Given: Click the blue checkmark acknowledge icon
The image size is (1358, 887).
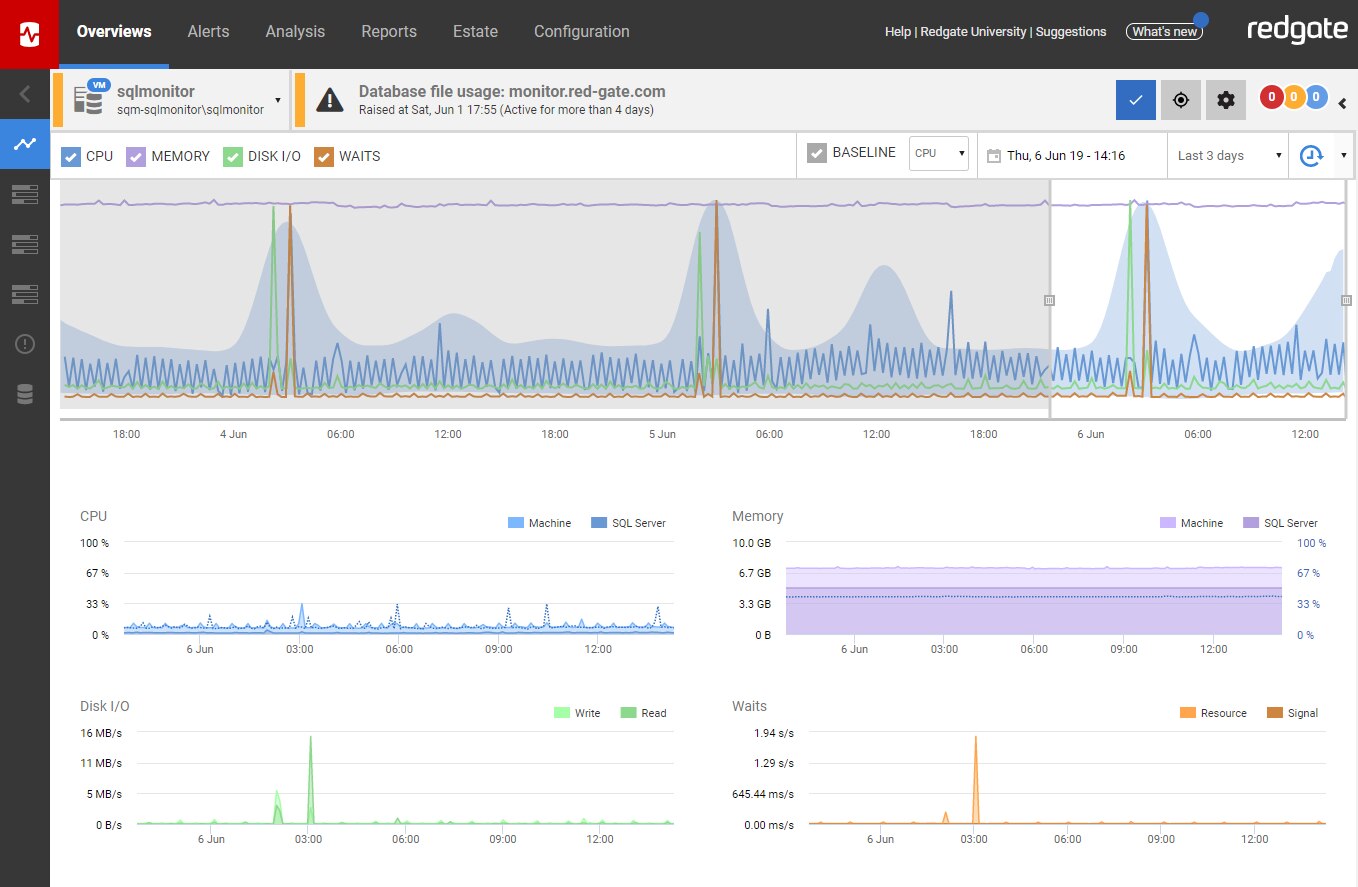Looking at the screenshot, I should [x=1135, y=100].
